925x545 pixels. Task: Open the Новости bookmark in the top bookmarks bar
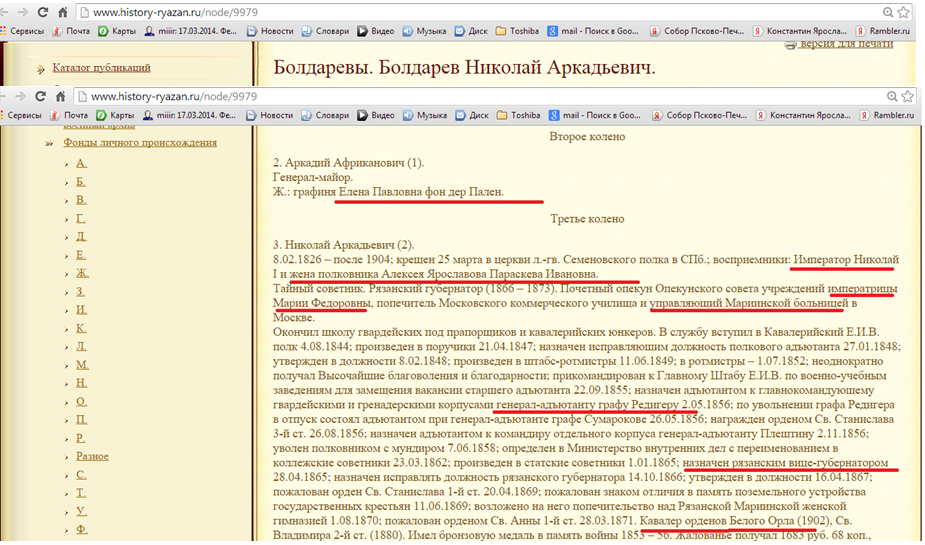click(x=270, y=31)
